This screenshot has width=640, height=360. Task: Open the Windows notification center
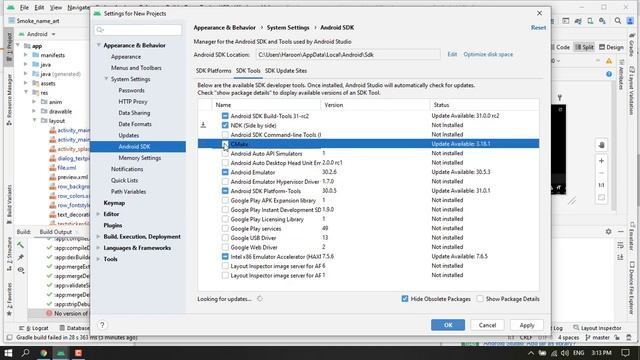click(626, 353)
